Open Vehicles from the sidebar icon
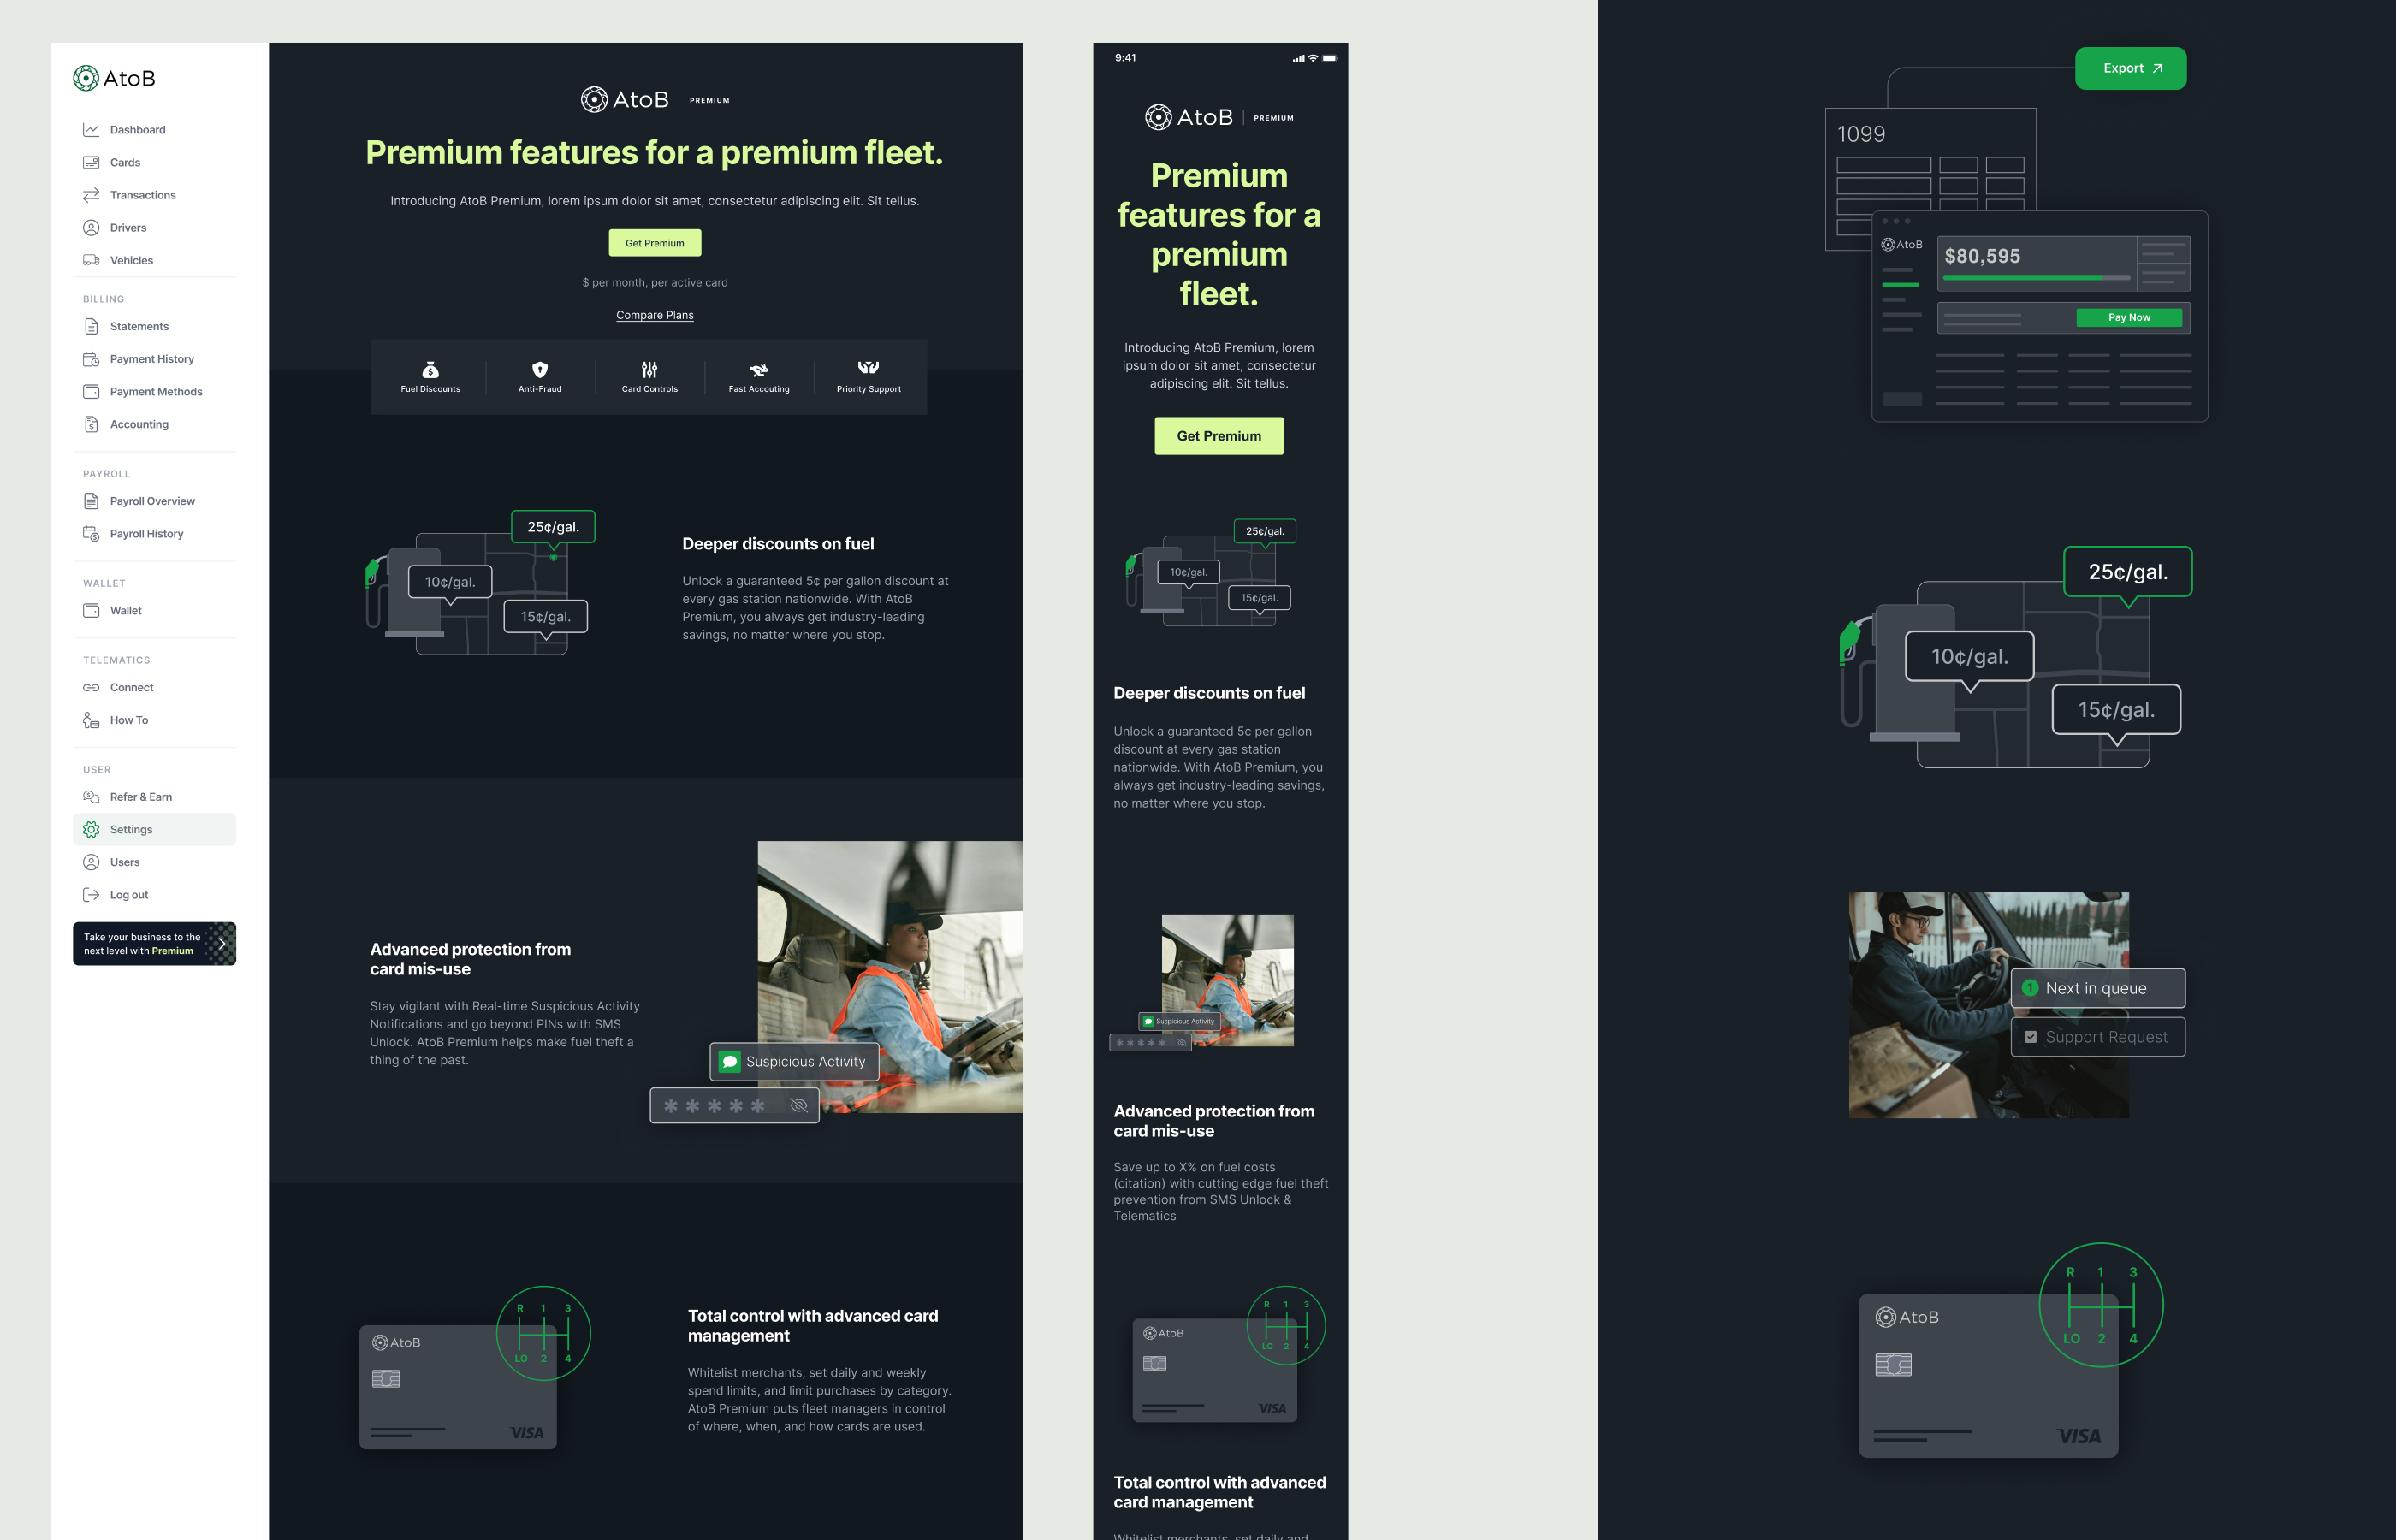This screenshot has width=2396, height=1540. click(92, 260)
